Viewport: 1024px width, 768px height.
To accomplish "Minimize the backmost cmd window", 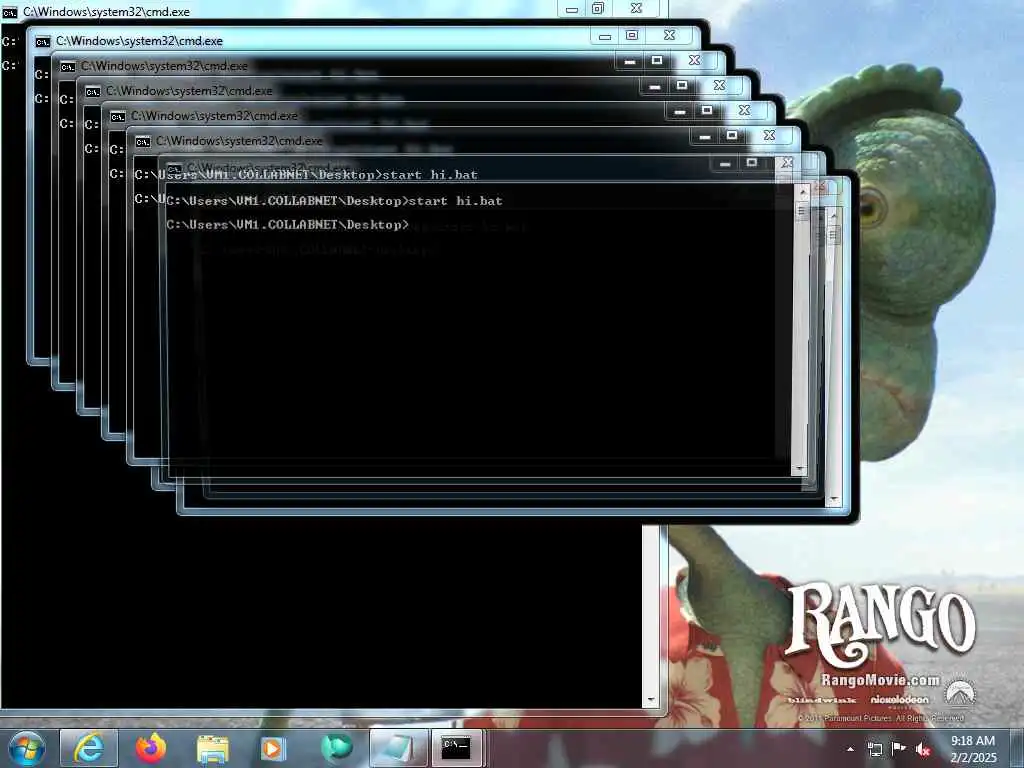I will coord(571,9).
